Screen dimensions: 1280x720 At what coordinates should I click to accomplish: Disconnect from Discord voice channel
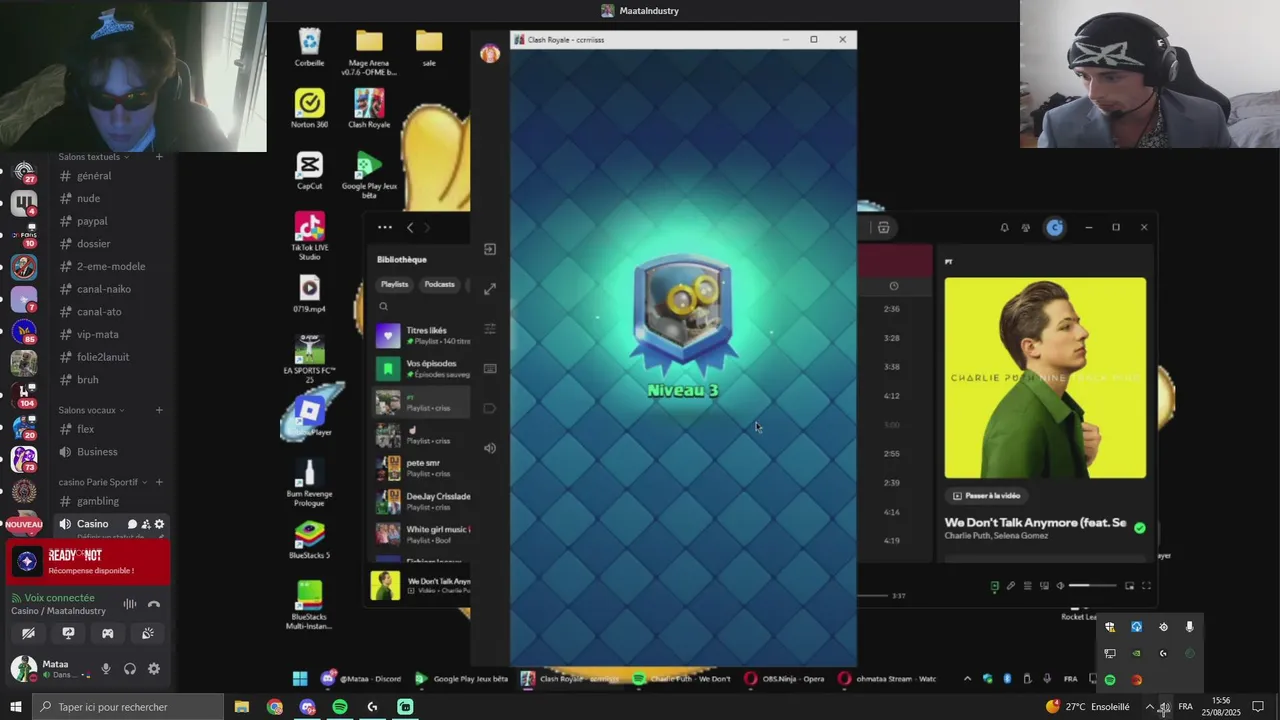[x=154, y=604]
